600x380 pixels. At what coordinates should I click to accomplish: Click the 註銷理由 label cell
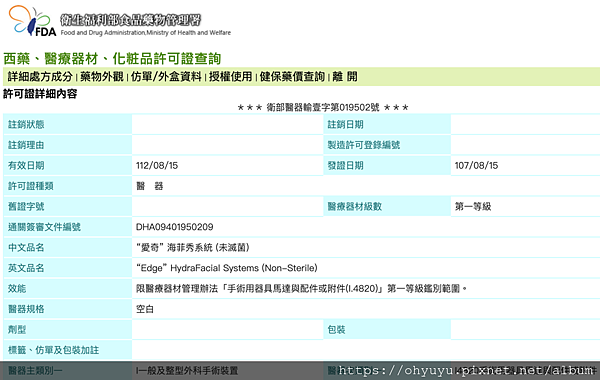(x=67, y=145)
